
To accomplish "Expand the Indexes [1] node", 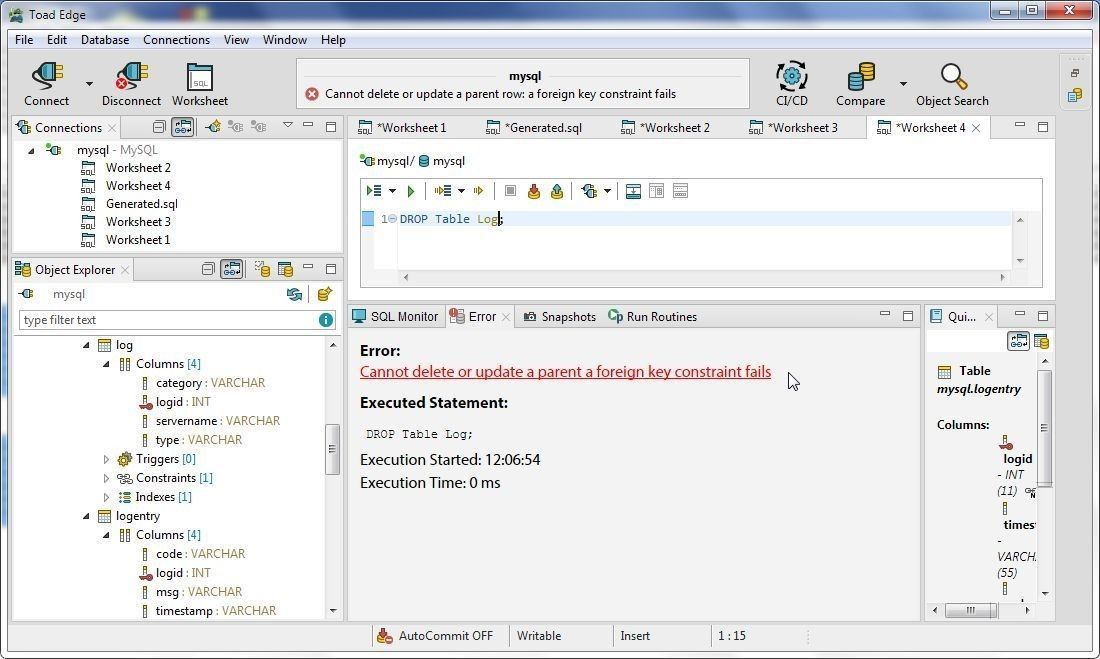I will pos(106,497).
